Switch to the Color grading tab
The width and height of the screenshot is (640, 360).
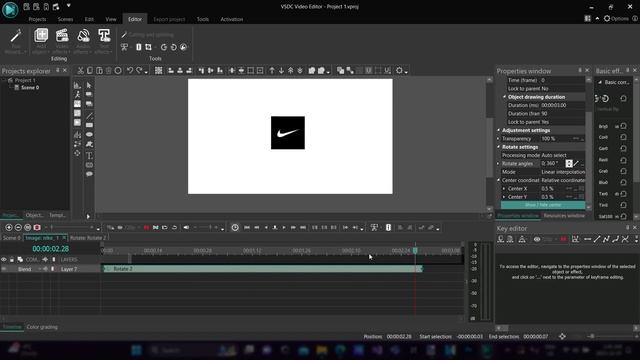pyautogui.click(x=42, y=327)
